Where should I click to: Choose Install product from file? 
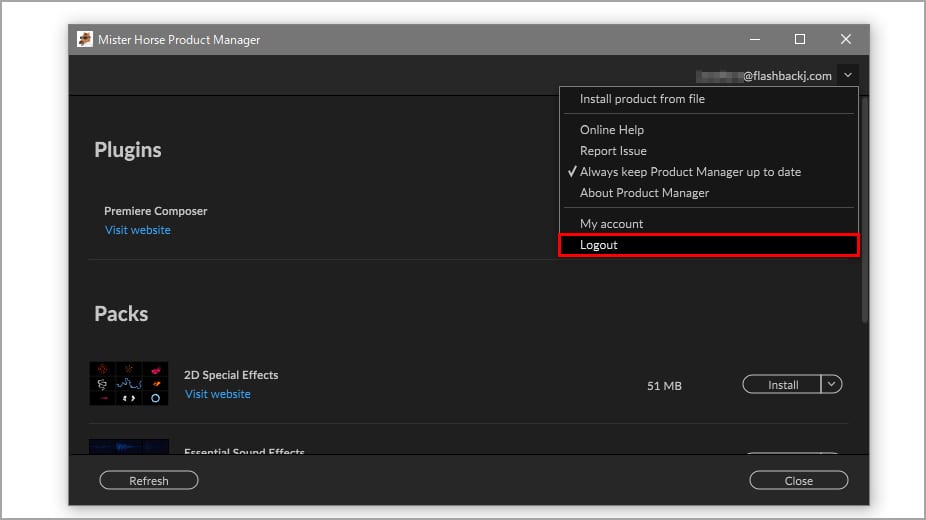(642, 99)
